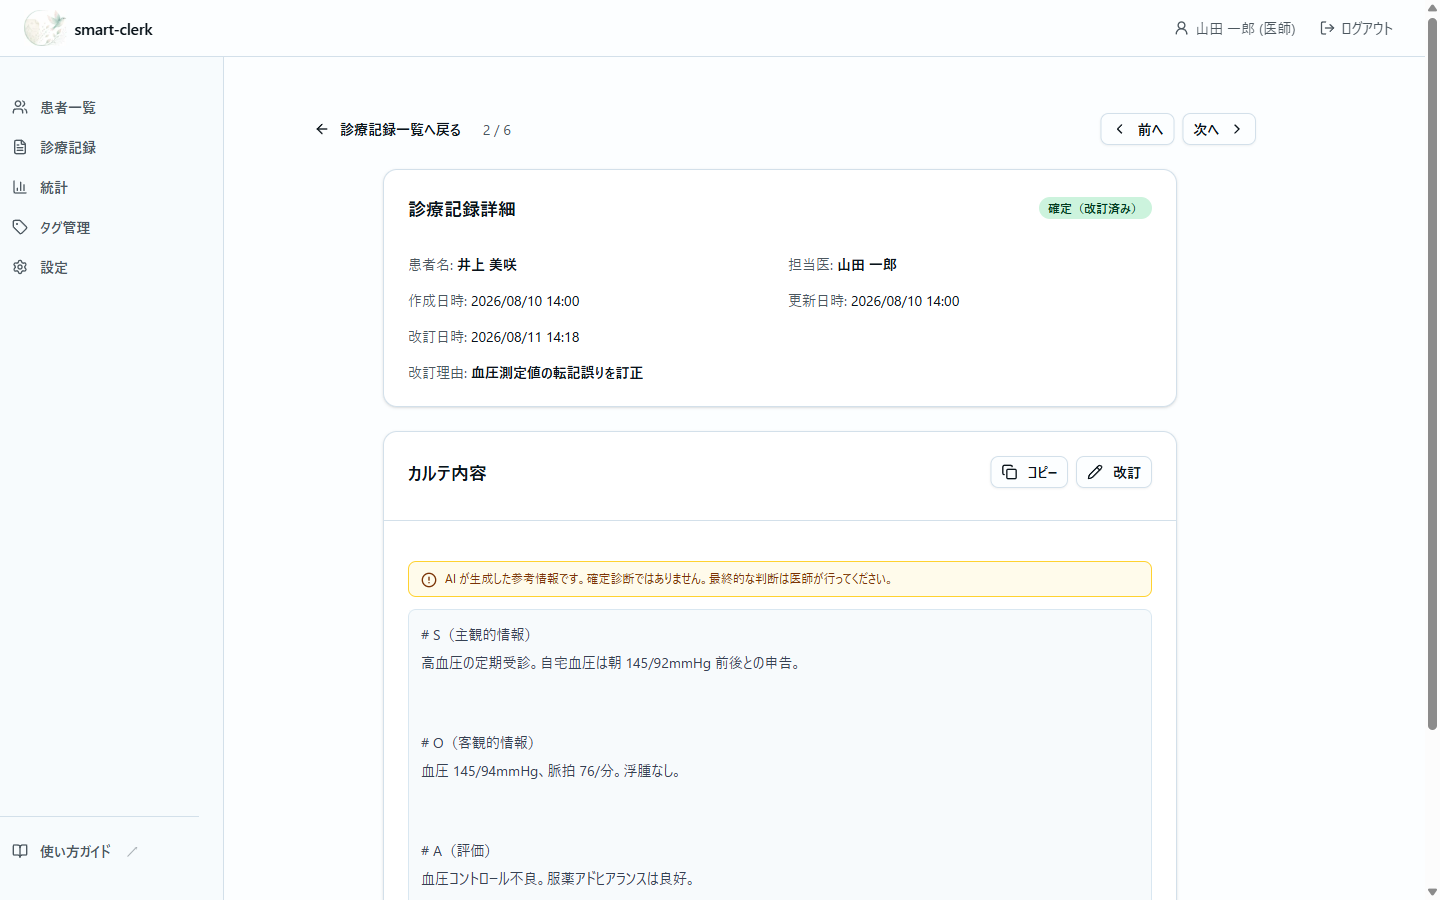Click the logout arrow icon

pos(1327,28)
